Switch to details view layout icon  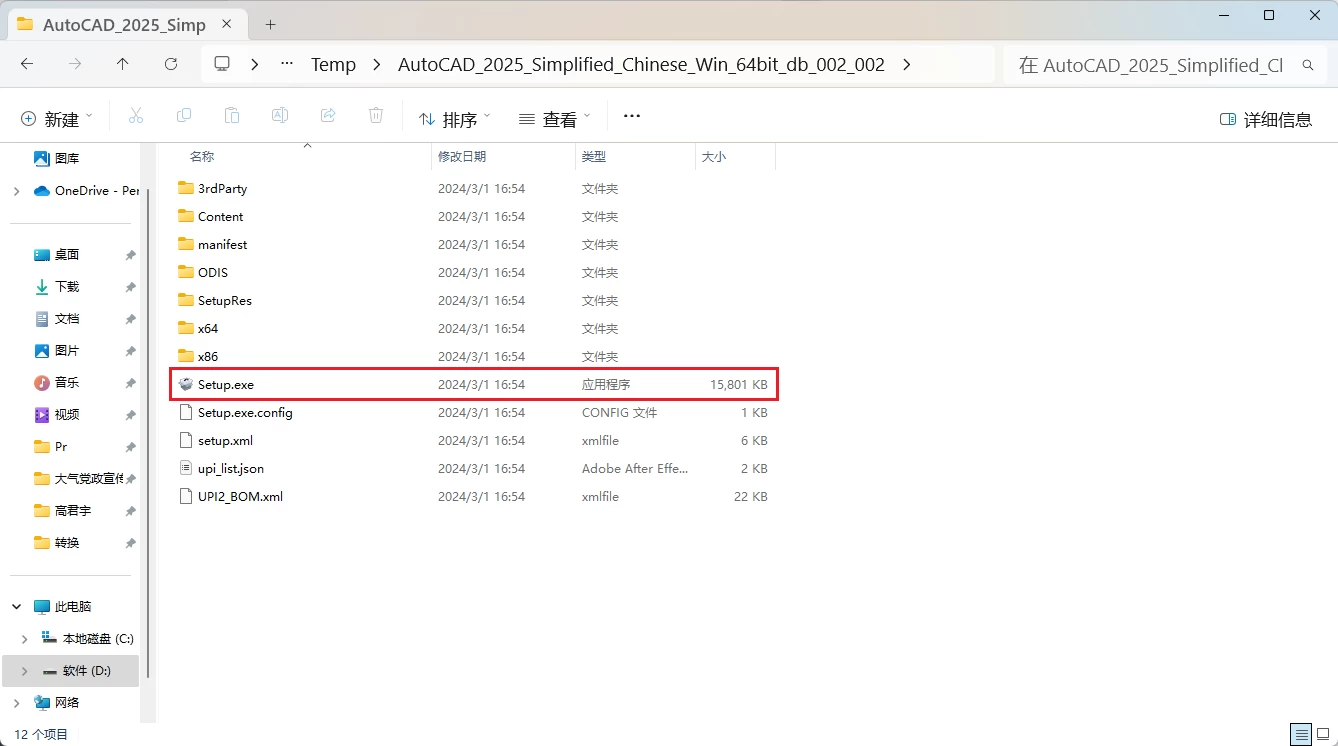(x=1300, y=733)
